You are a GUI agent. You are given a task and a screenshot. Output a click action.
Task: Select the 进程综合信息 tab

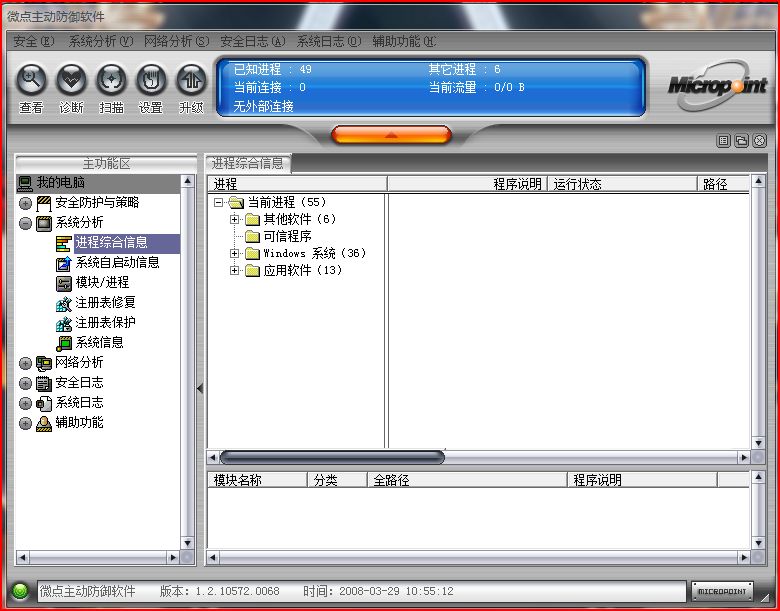point(248,163)
